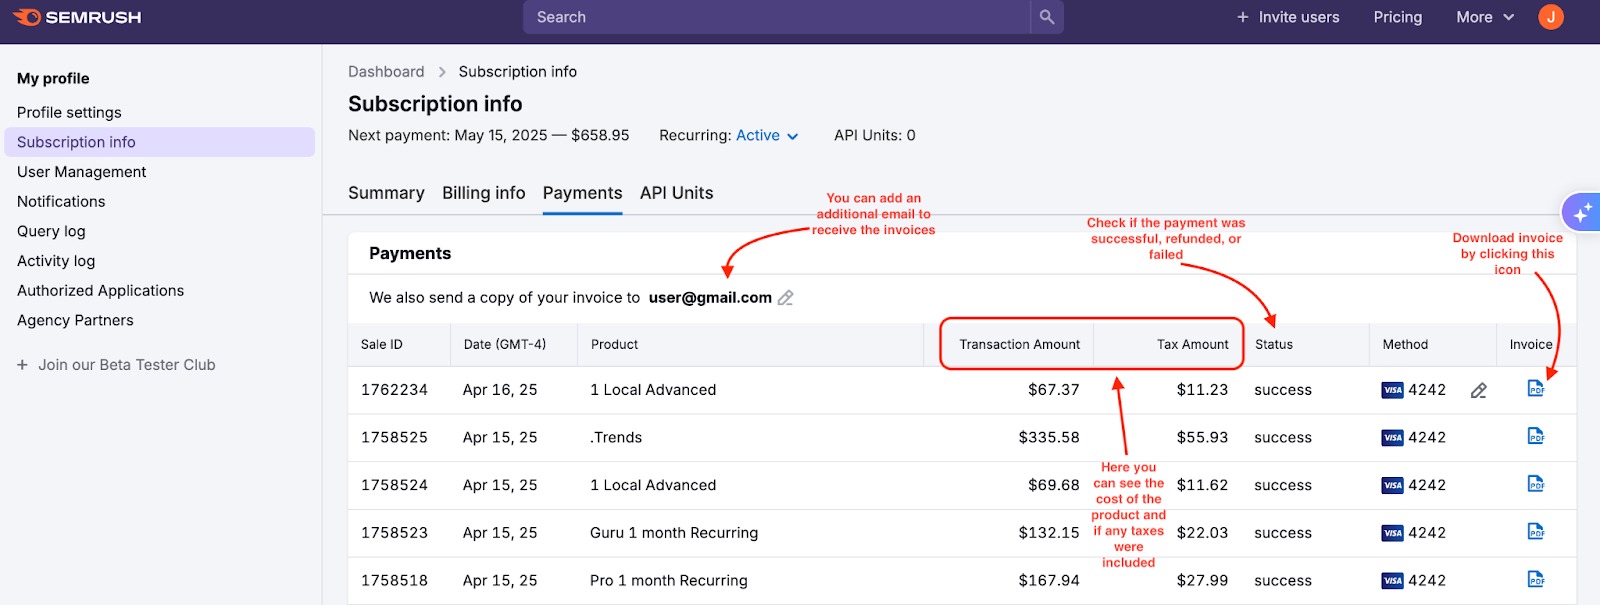The image size is (1600, 605).
Task: Click the Invite users button
Action: coord(1287,17)
